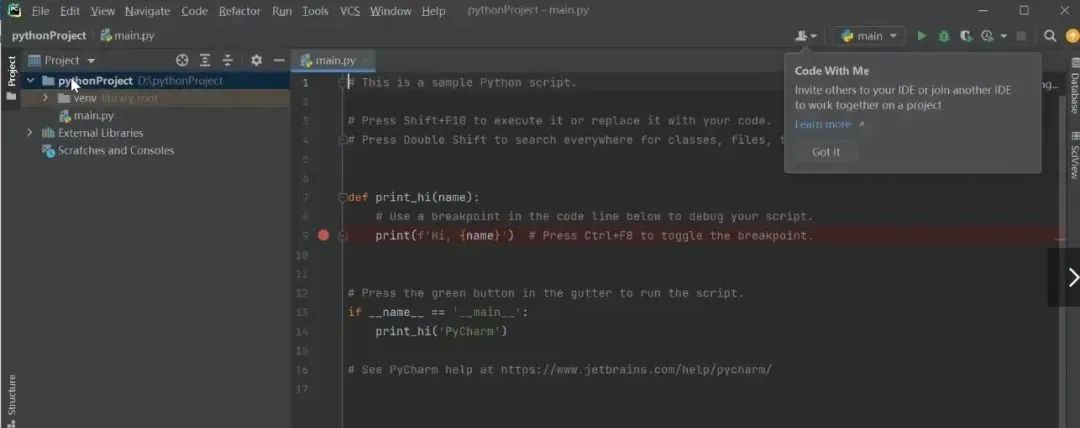This screenshot has width=1080, height=428.
Task: Click the Scratches and Consoles icon
Action: [x=48, y=150]
